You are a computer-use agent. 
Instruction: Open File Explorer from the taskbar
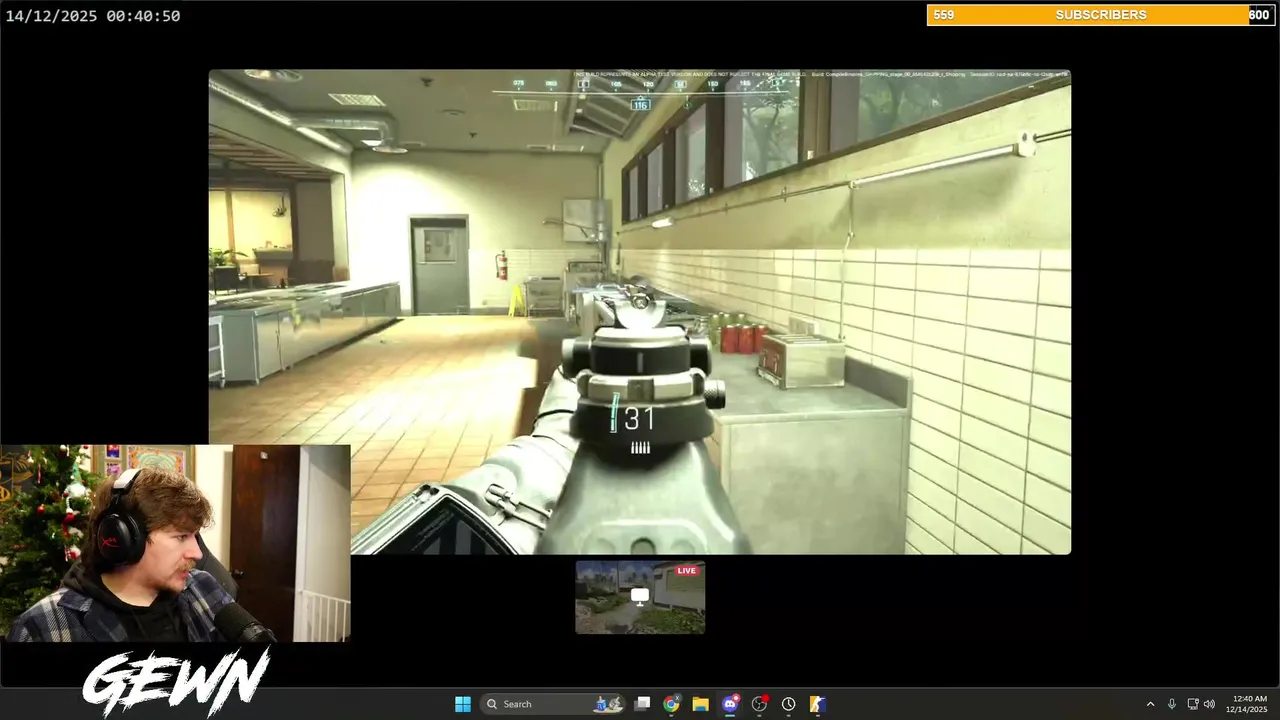[x=700, y=704]
